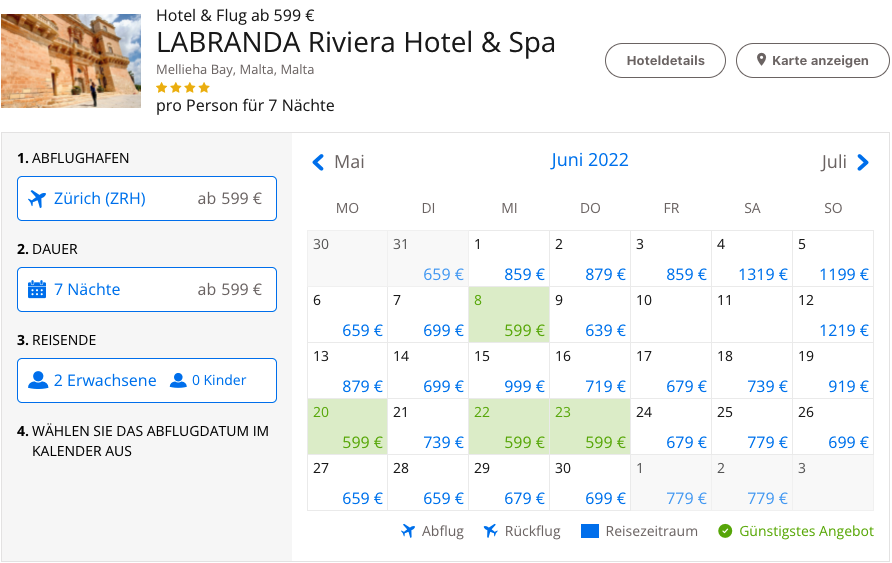Select June 20 departure for 599 €

pyautogui.click(x=347, y=427)
